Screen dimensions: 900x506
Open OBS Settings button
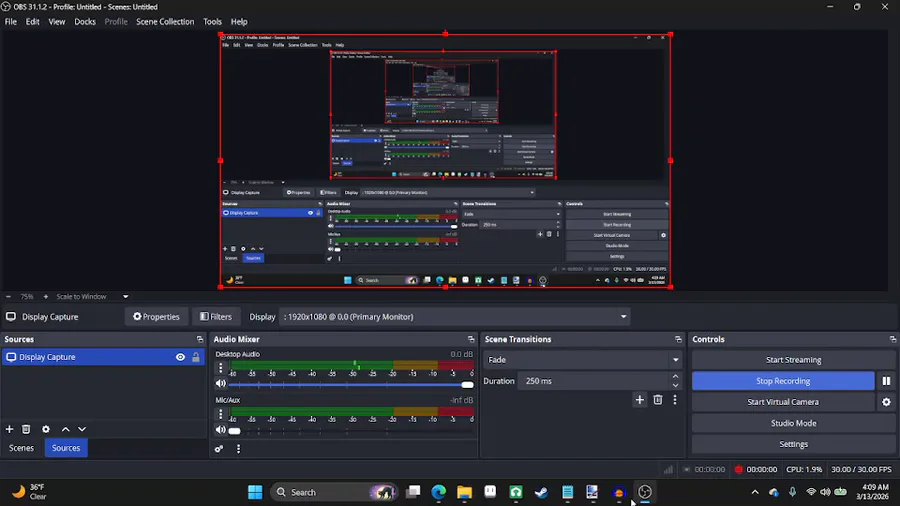pos(793,444)
